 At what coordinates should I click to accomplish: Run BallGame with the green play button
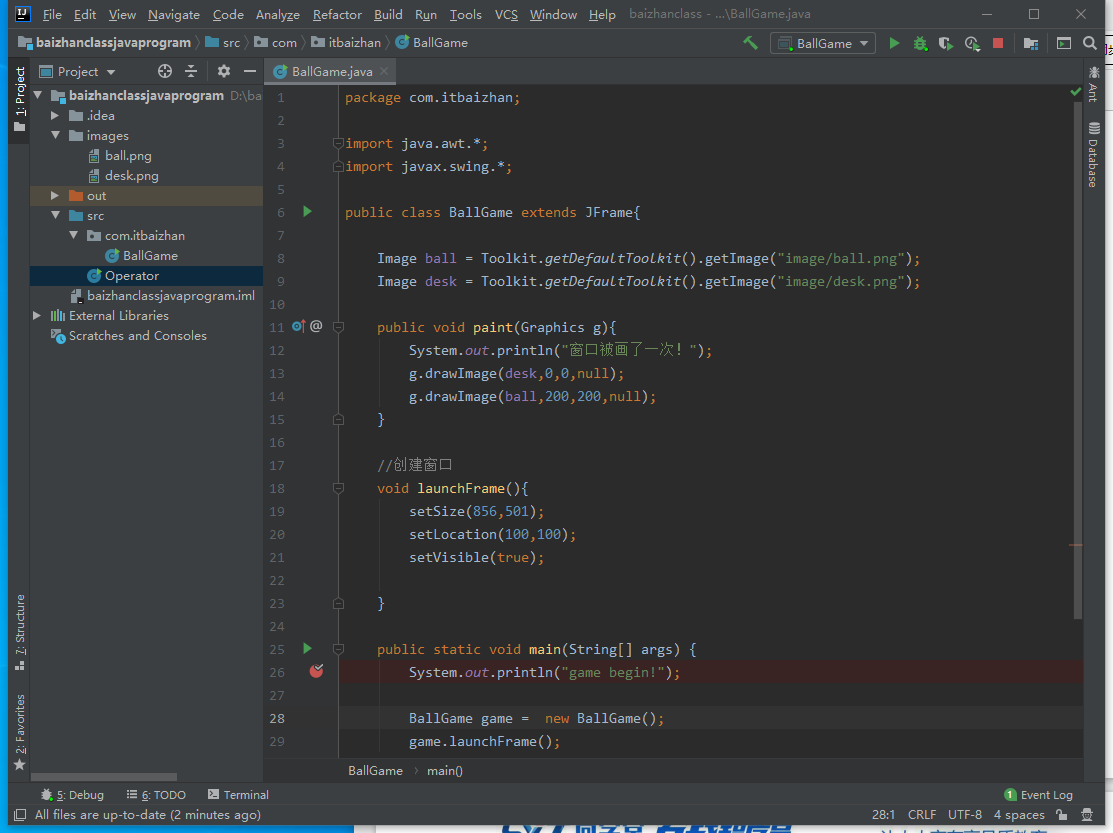tap(894, 43)
